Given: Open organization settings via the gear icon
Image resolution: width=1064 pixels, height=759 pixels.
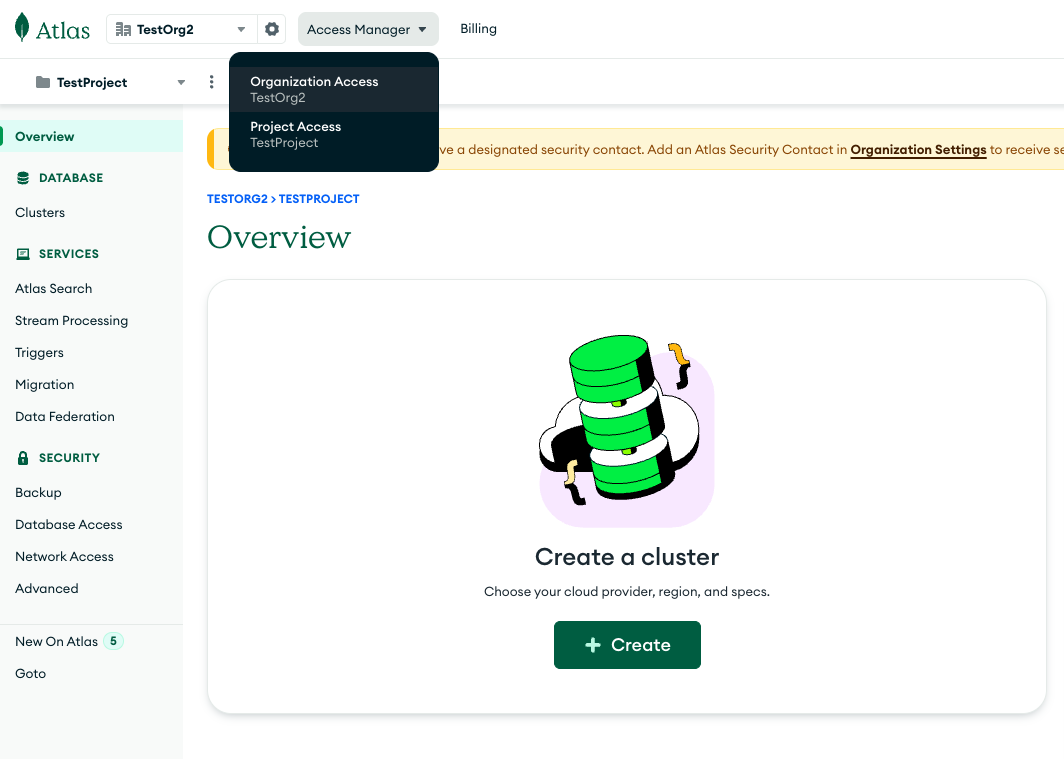Looking at the screenshot, I should point(271,28).
